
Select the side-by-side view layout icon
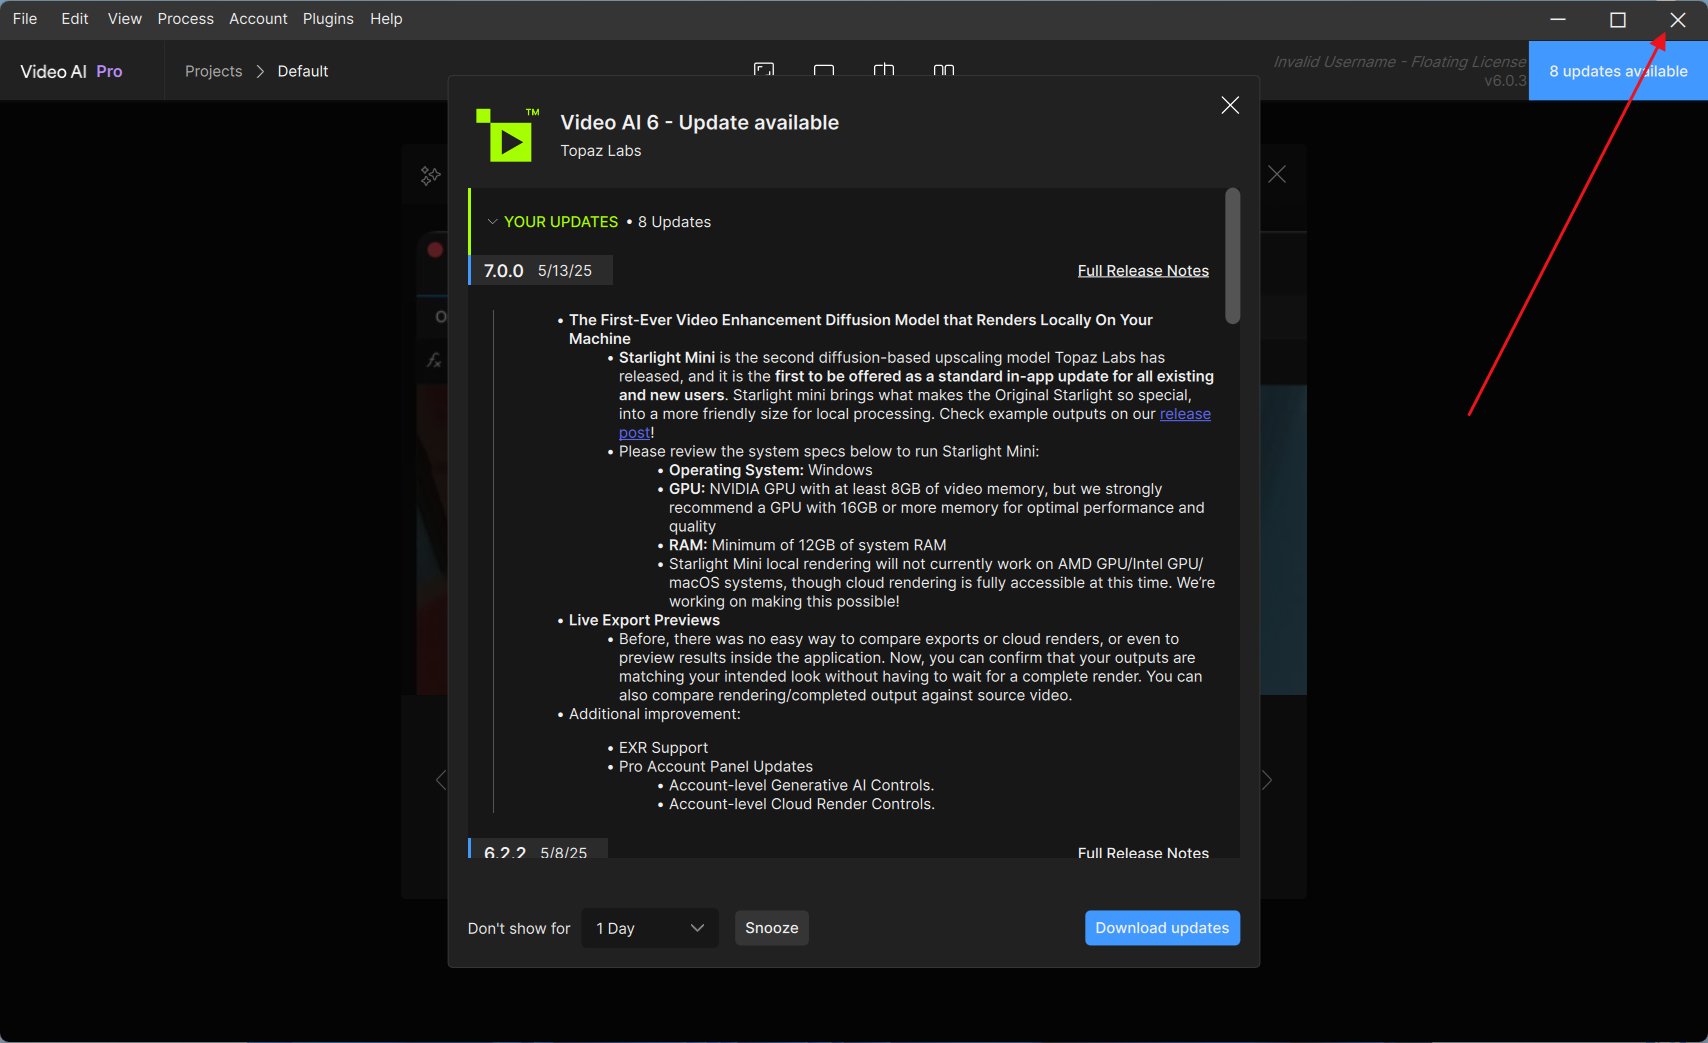(944, 70)
